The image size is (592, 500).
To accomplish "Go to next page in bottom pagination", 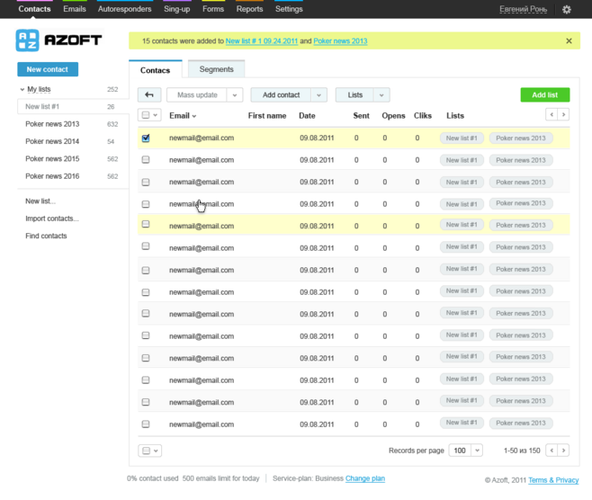I will 563,450.
